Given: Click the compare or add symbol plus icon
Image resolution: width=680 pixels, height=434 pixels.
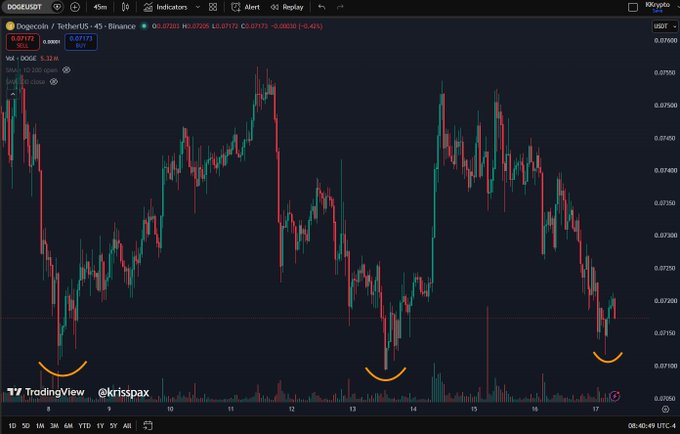Looking at the screenshot, I should [x=75, y=7].
